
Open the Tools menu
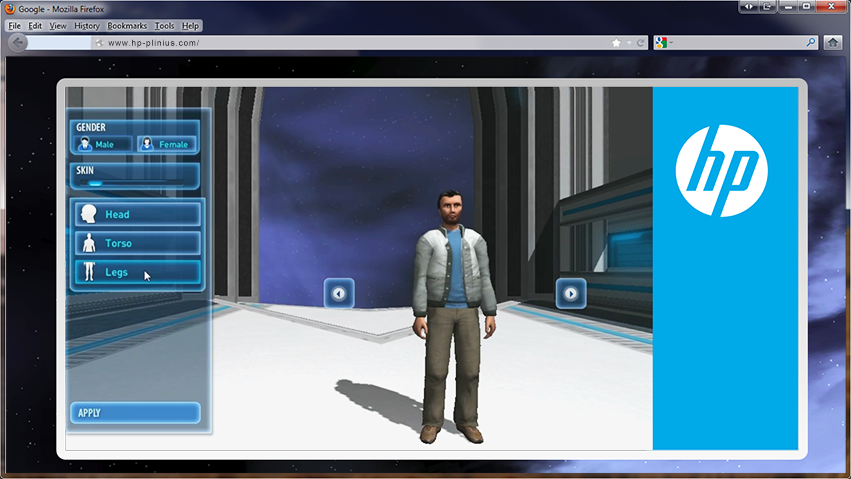[164, 26]
